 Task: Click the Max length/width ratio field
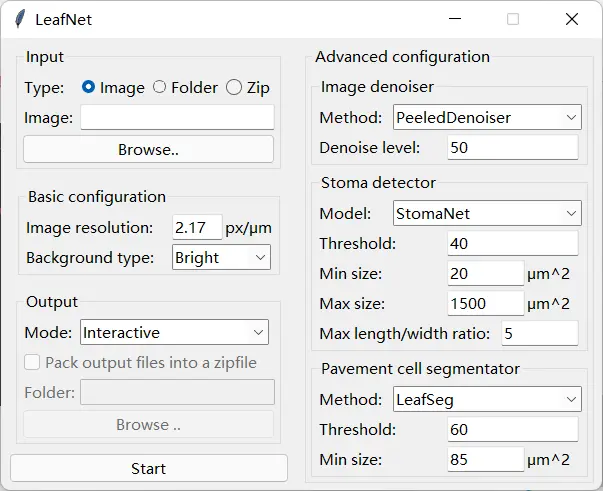tap(540, 333)
